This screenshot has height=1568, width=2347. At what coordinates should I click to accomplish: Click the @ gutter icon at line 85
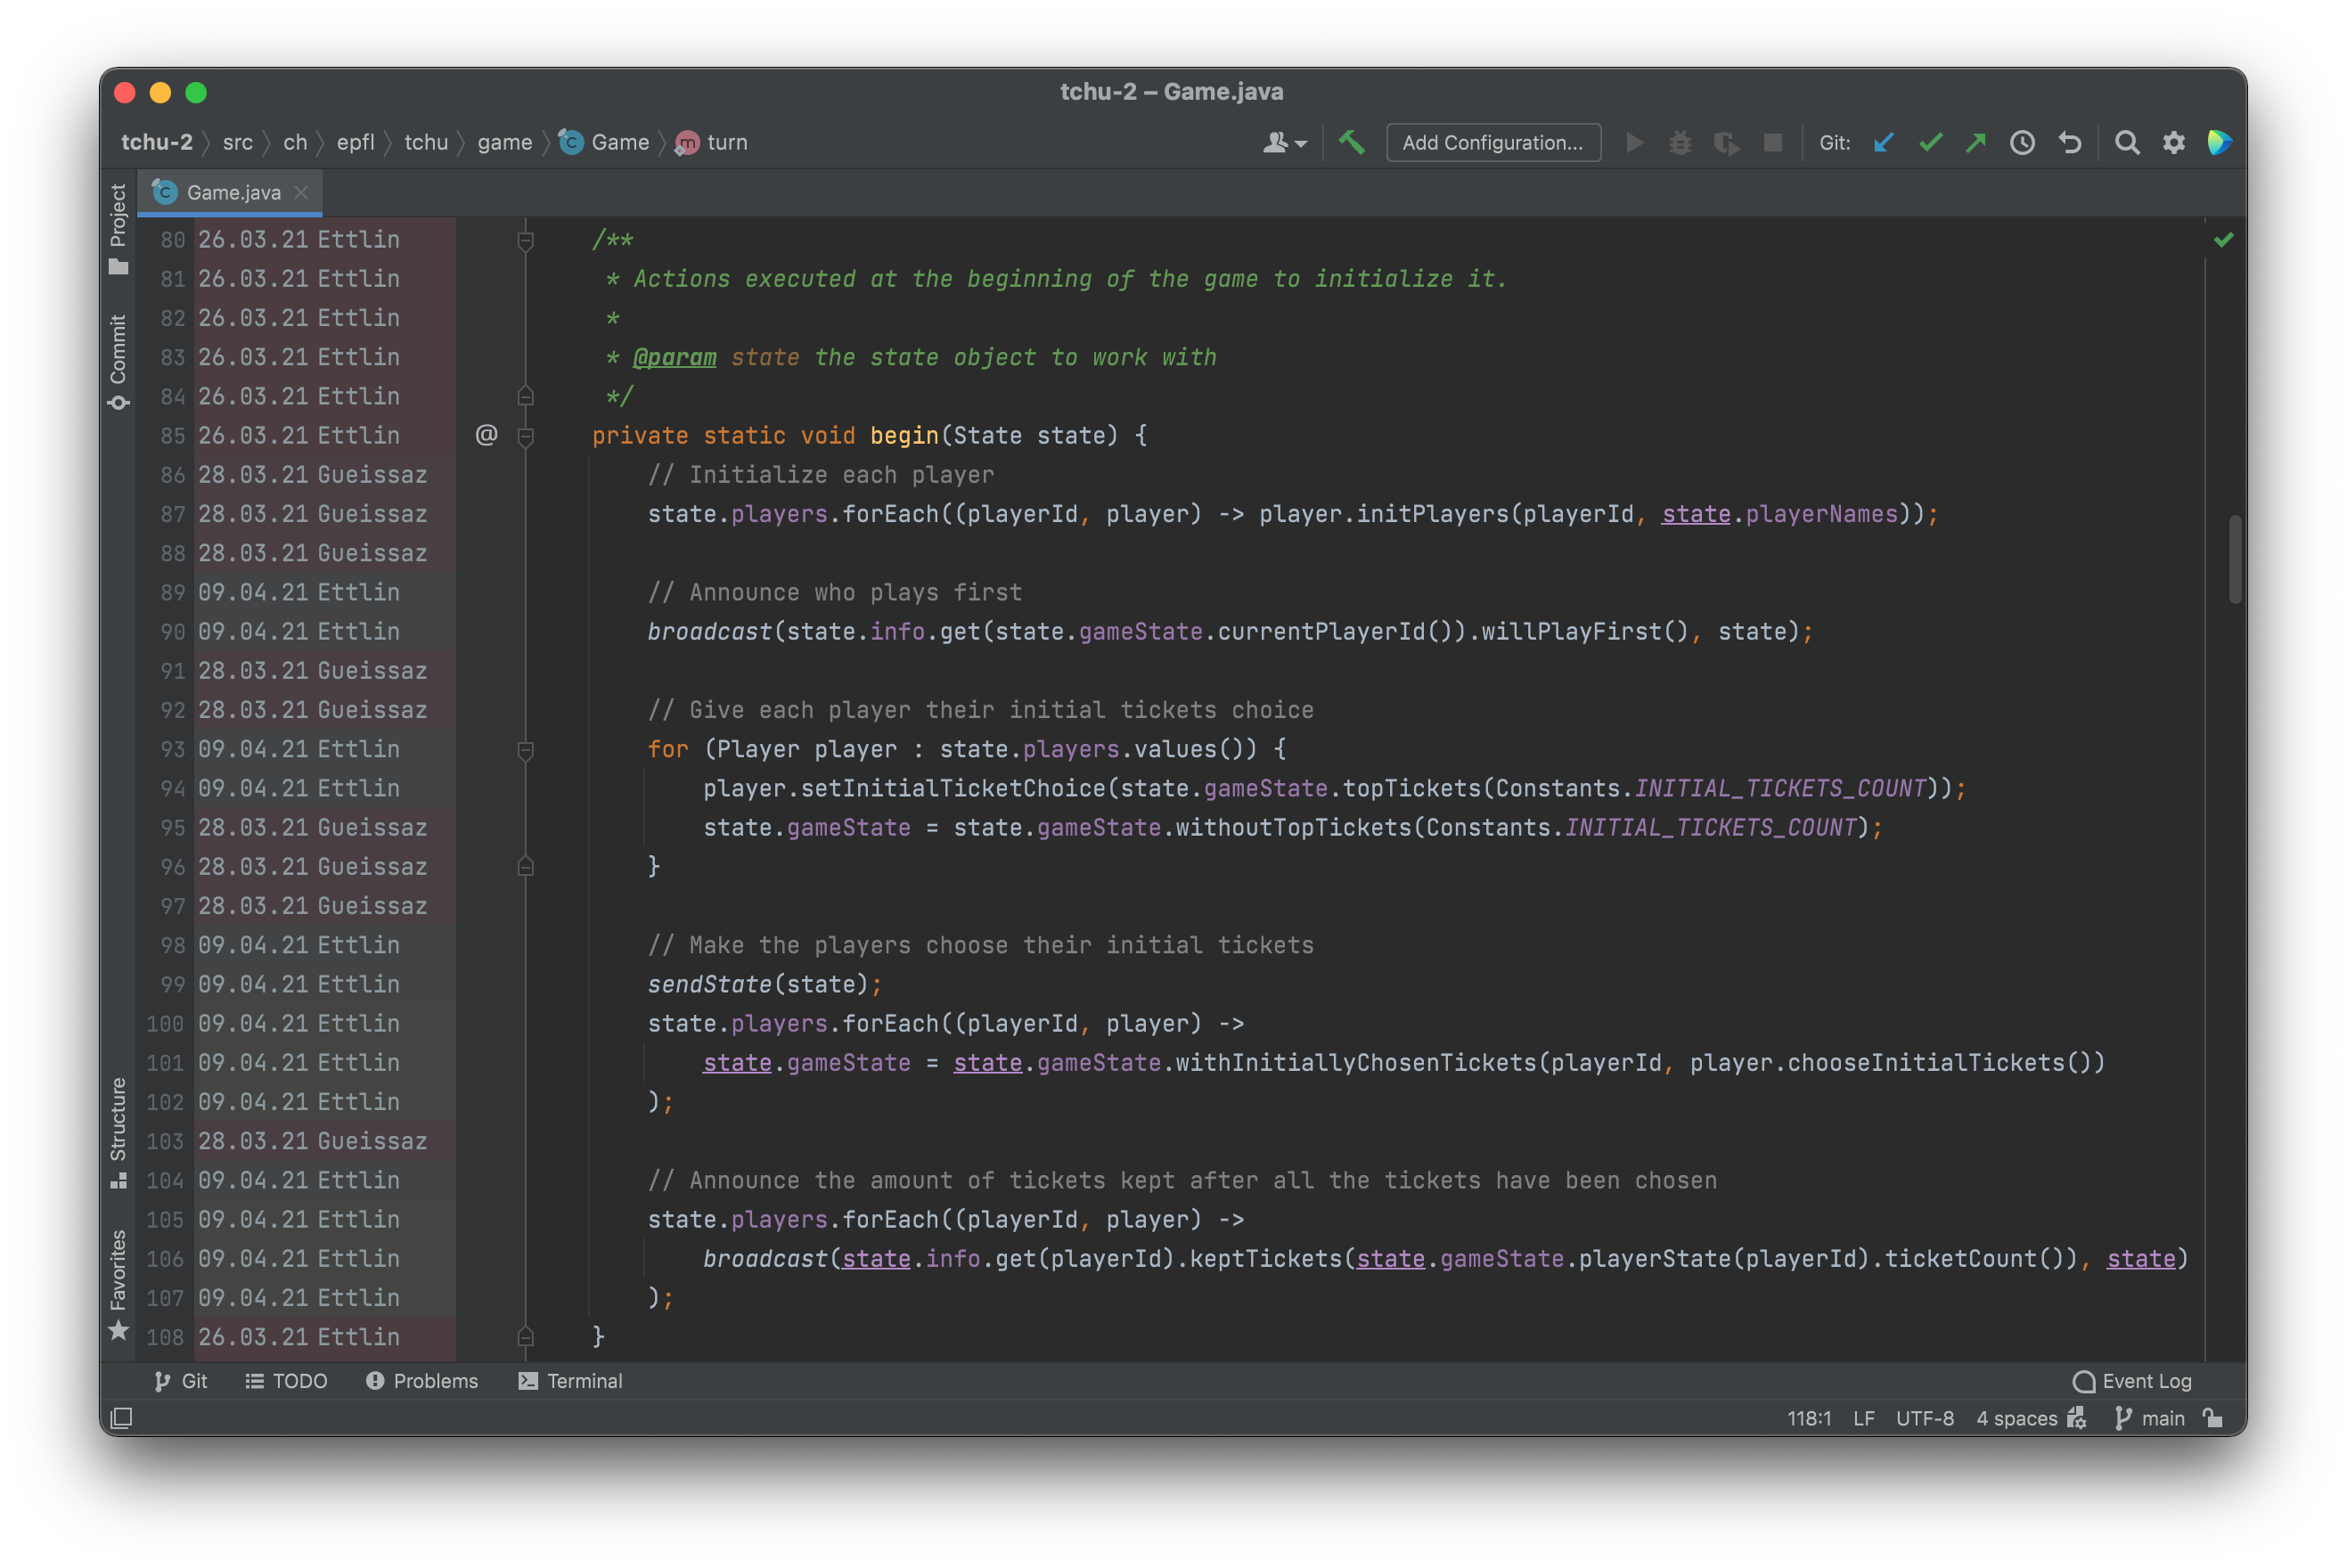click(x=486, y=435)
